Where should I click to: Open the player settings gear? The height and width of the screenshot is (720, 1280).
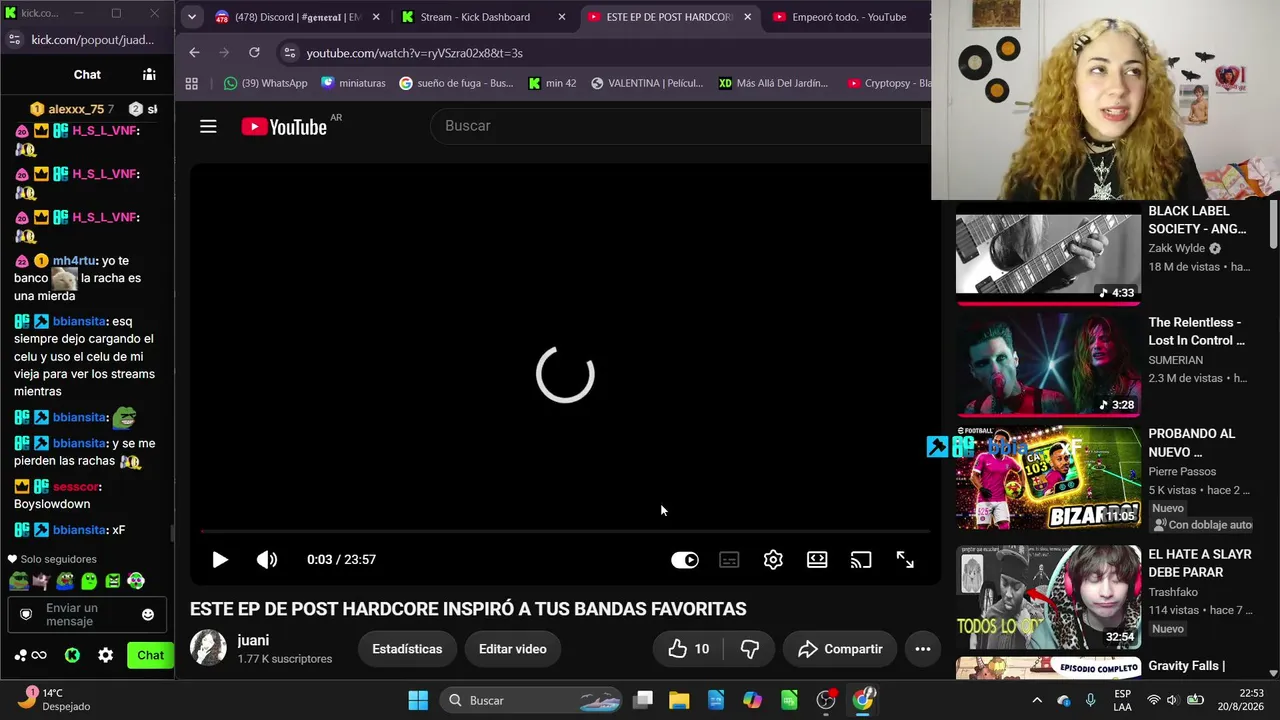[x=773, y=560]
